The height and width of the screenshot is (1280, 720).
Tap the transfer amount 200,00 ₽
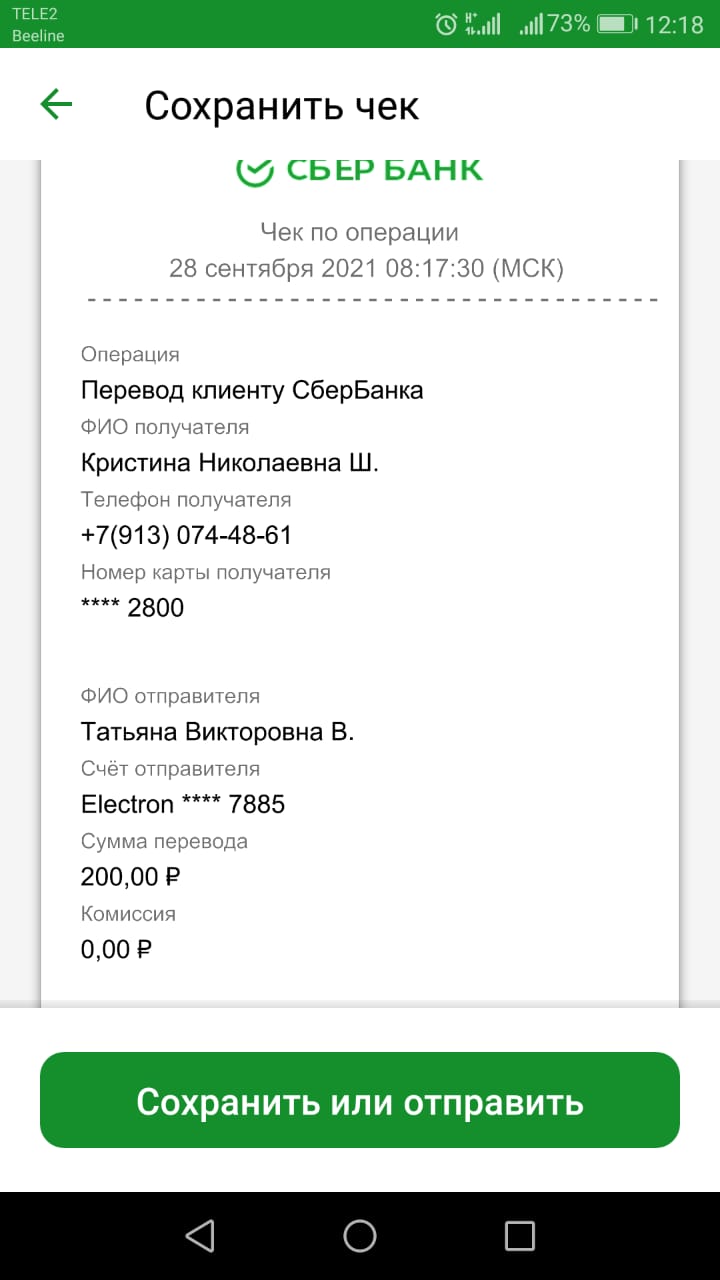click(130, 877)
